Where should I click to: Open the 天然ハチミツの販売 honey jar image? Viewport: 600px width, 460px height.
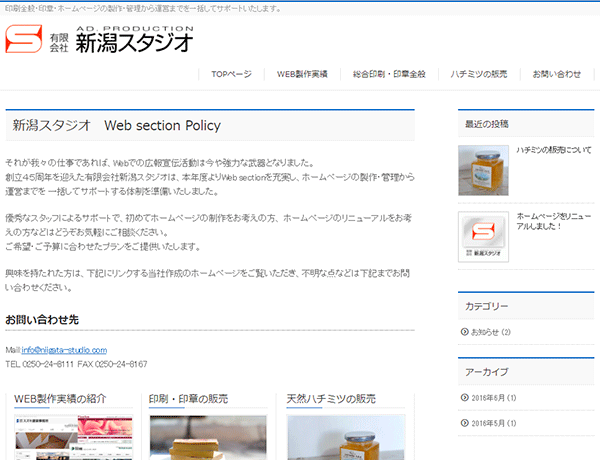click(x=346, y=437)
